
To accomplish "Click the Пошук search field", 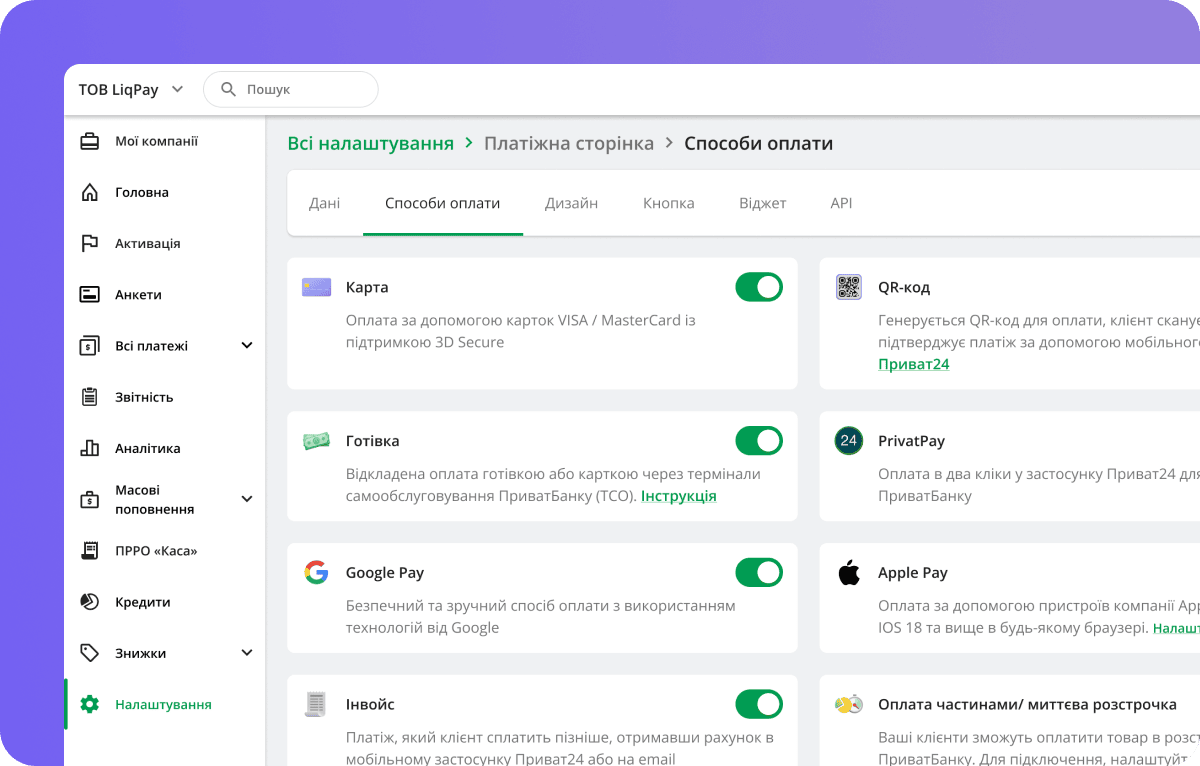I will click(x=300, y=89).
